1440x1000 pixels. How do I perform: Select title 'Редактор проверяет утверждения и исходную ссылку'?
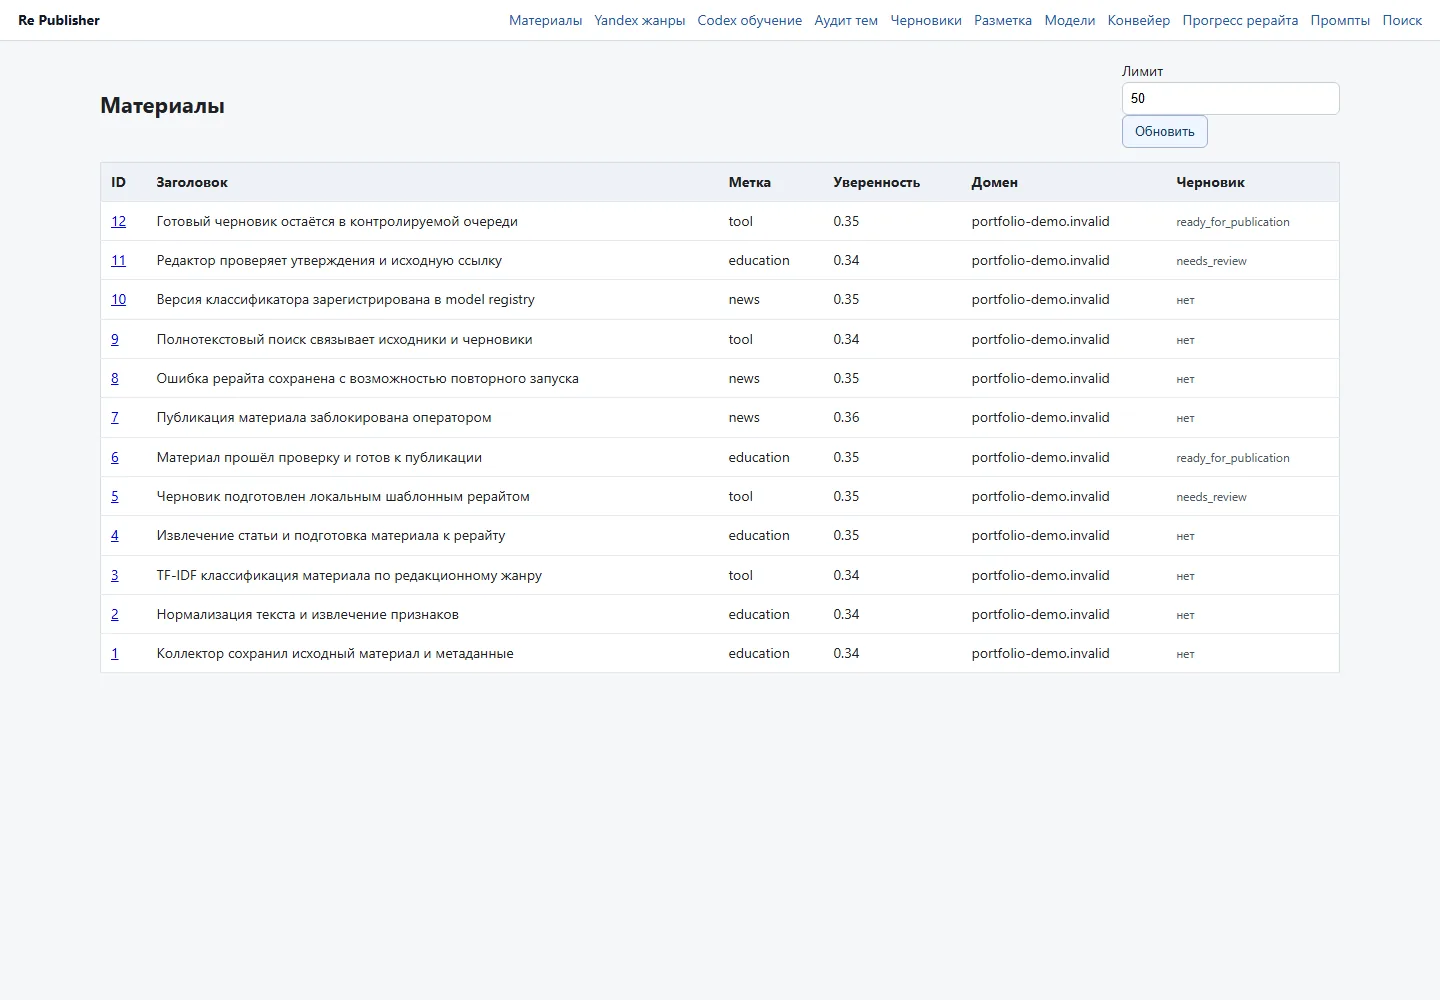tap(329, 260)
